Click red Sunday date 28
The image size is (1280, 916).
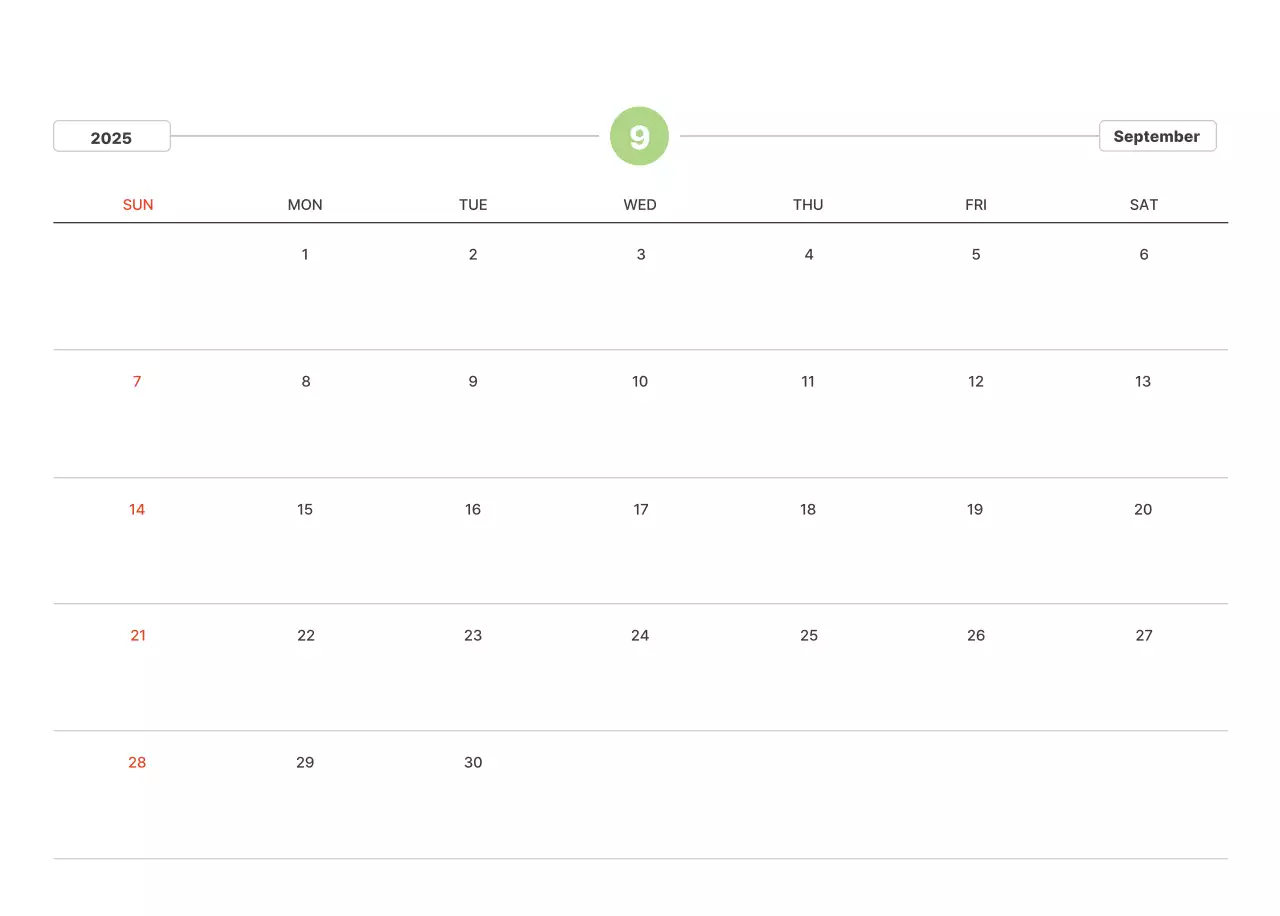137,763
